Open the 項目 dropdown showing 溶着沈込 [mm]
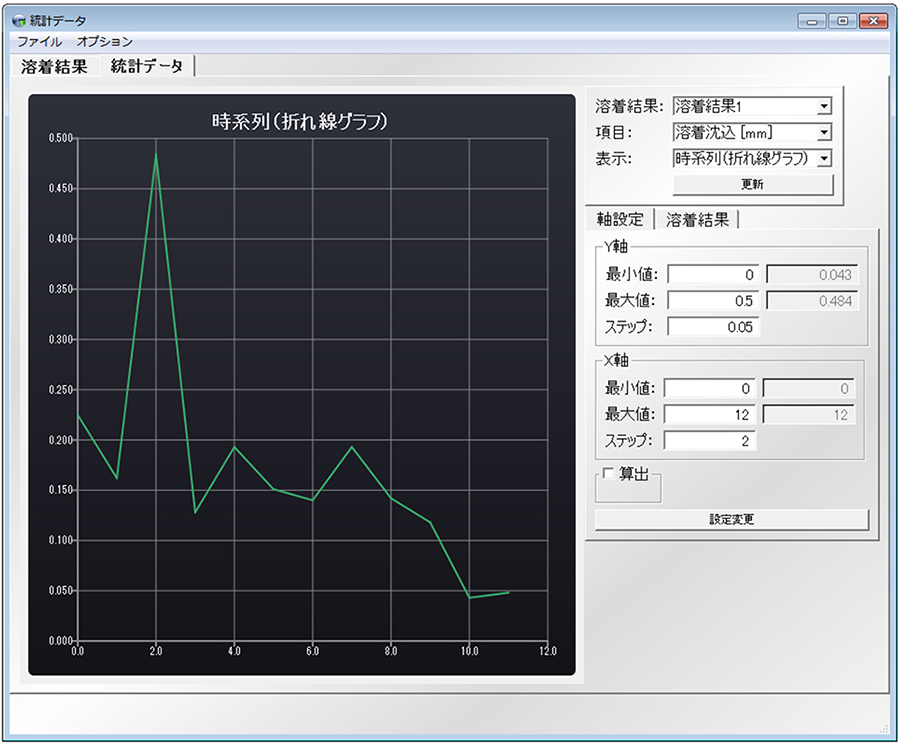 (824, 133)
